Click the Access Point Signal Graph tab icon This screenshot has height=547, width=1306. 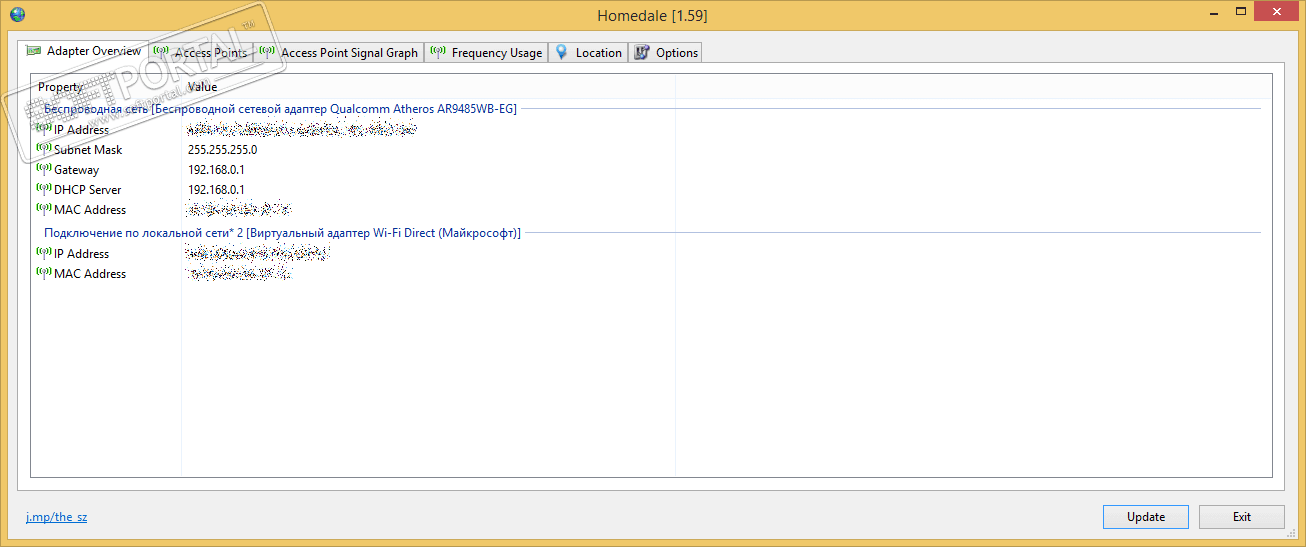(267, 52)
